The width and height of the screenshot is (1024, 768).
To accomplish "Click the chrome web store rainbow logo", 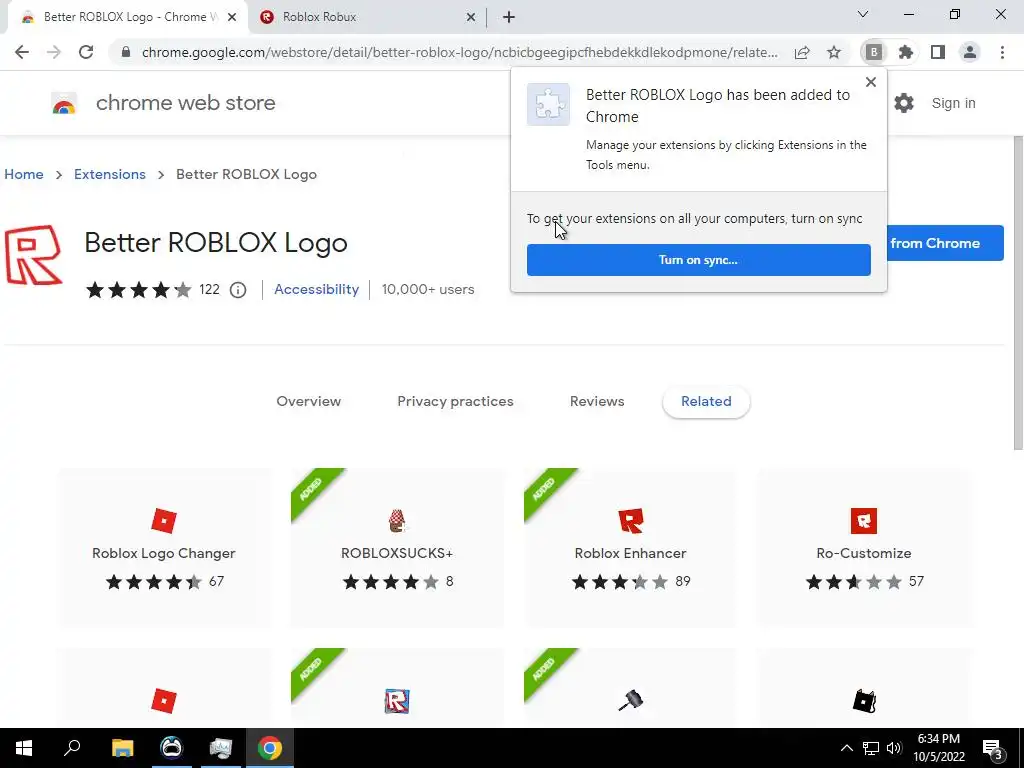I will [64, 103].
